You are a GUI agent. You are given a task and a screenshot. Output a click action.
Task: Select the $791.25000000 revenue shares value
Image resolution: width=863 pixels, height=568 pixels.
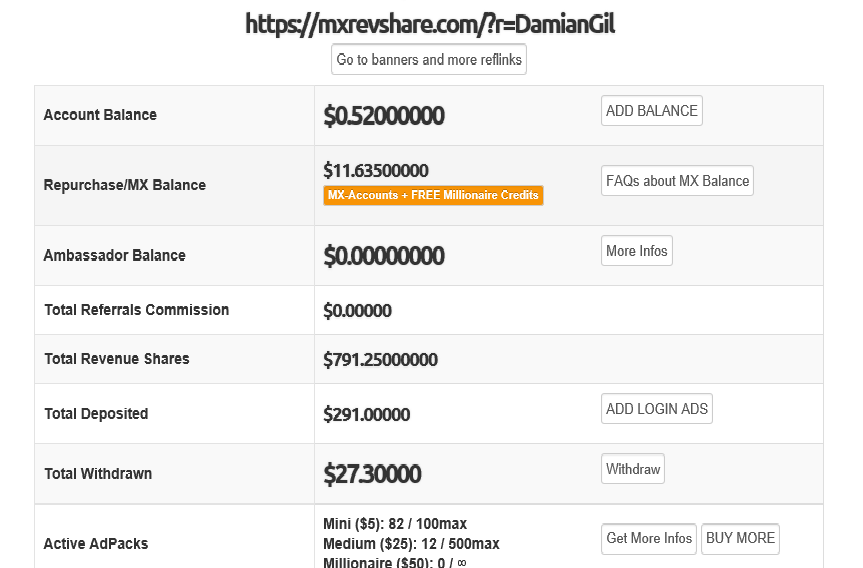click(x=380, y=360)
